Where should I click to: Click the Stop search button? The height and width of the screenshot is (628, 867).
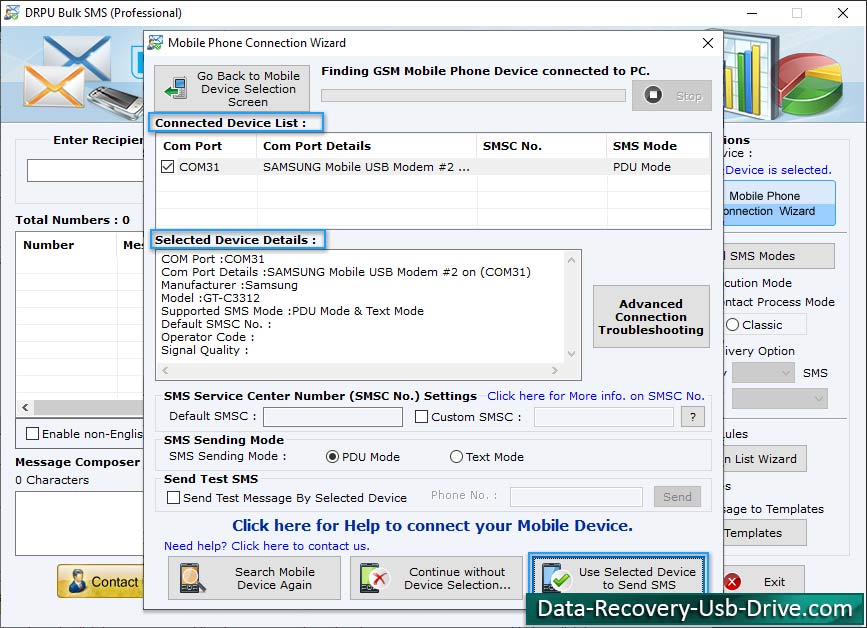pos(672,96)
